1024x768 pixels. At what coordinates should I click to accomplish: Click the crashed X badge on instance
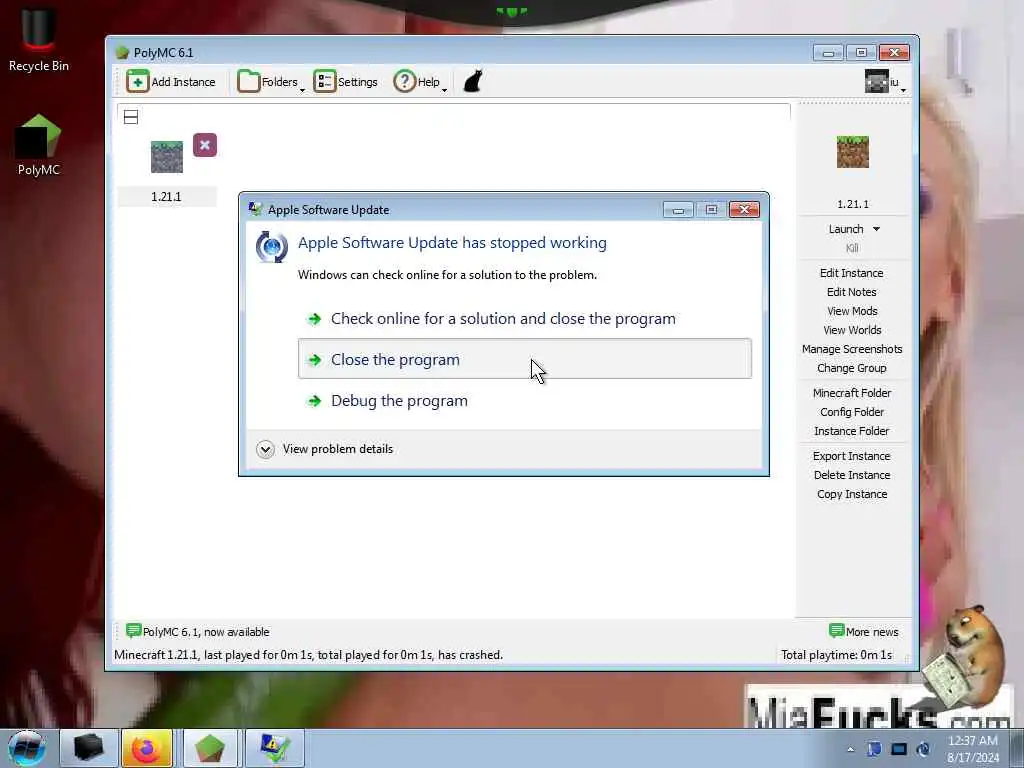pyautogui.click(x=205, y=145)
